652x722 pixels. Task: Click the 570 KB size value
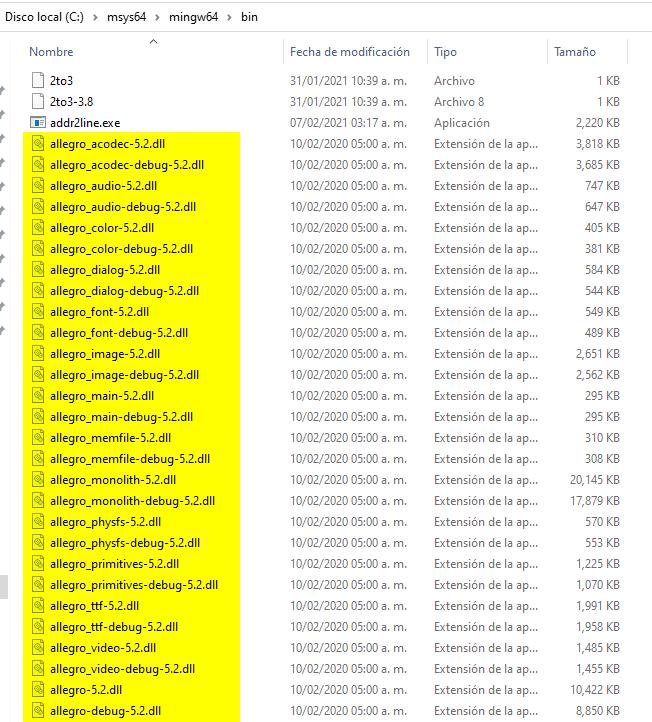click(x=602, y=522)
